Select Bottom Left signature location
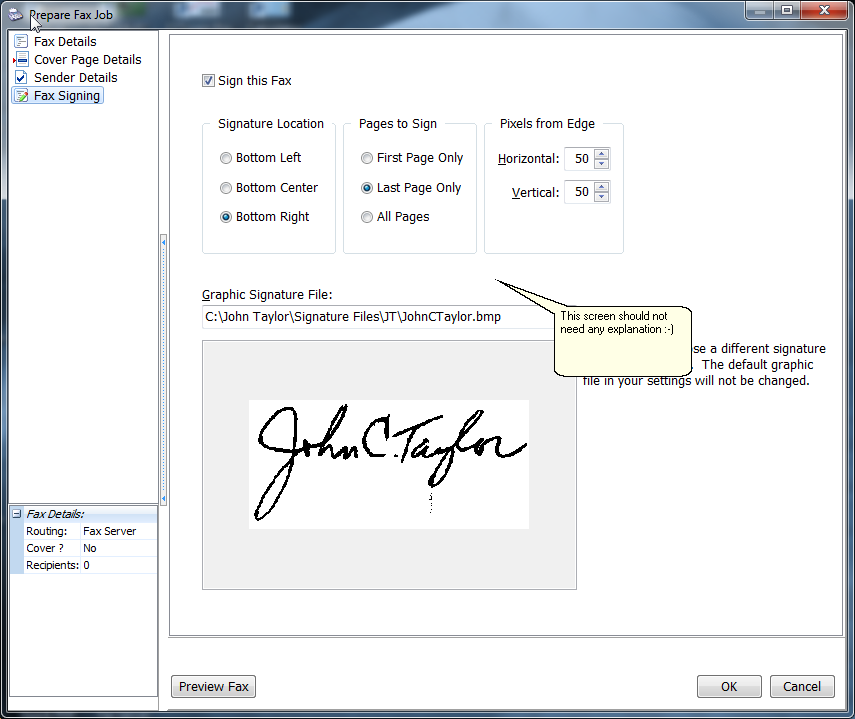 point(226,158)
